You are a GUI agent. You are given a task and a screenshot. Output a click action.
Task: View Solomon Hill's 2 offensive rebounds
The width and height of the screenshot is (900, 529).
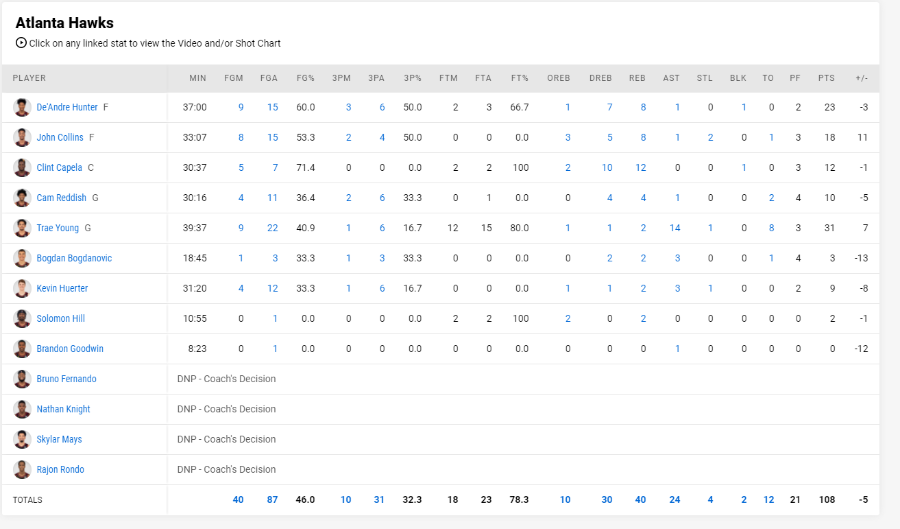(568, 318)
